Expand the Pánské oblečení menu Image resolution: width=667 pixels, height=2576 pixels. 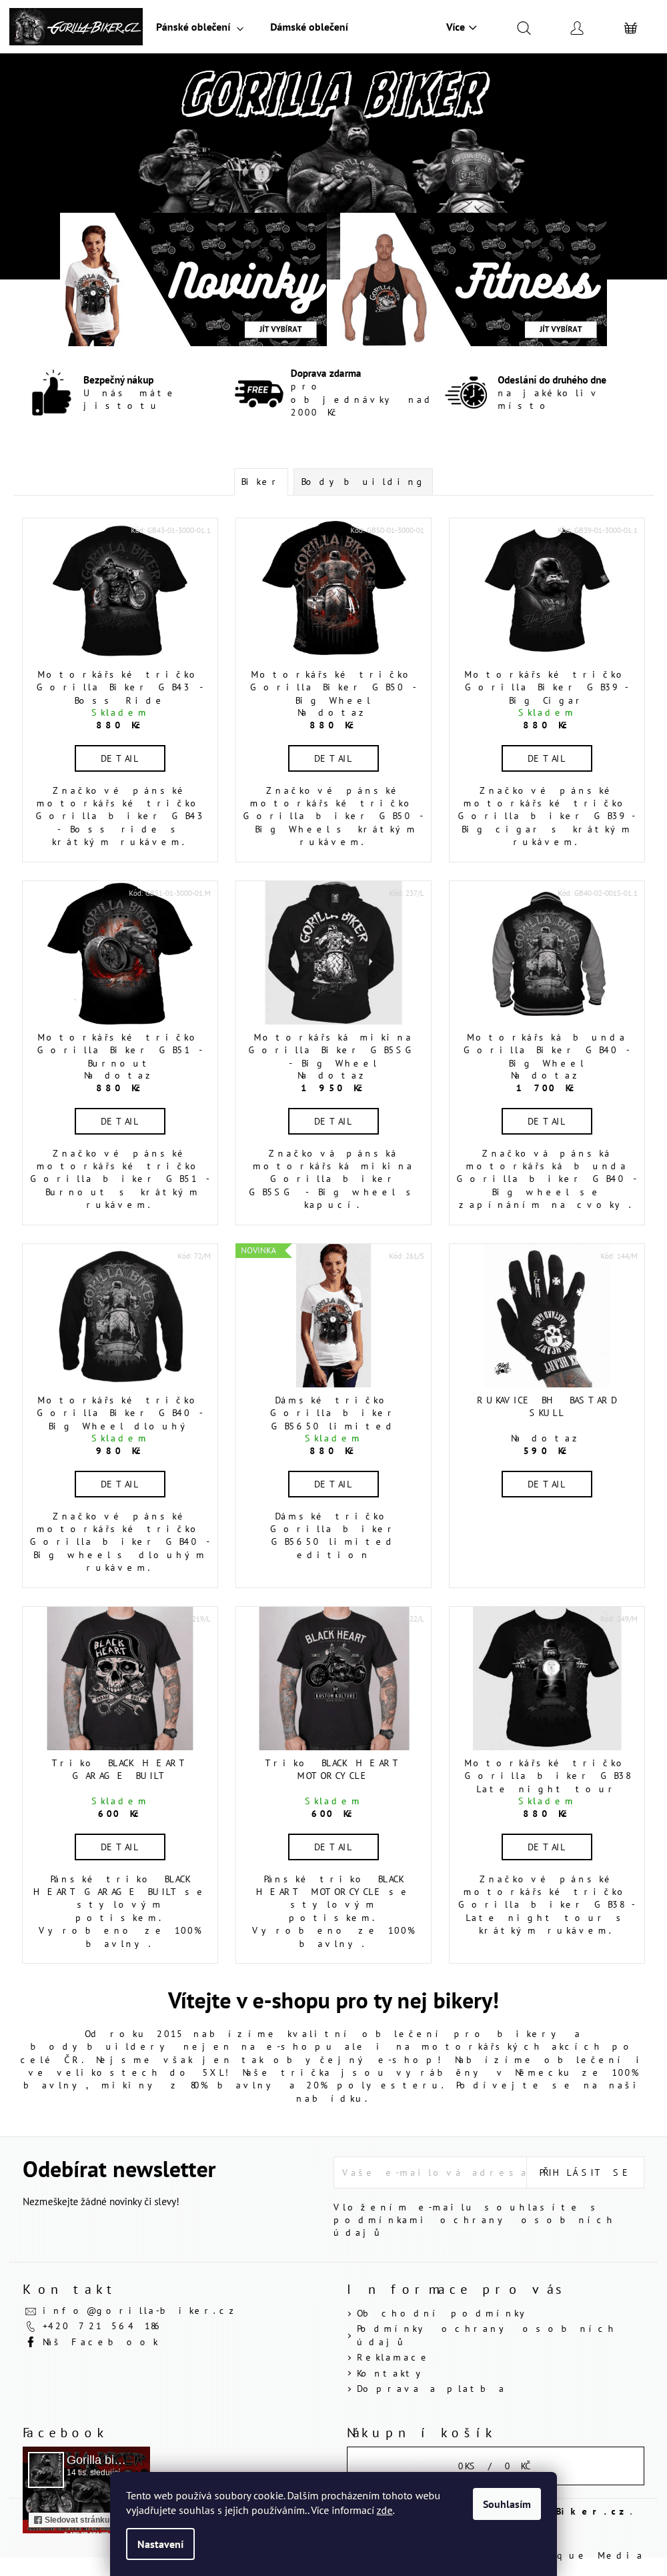(199, 27)
